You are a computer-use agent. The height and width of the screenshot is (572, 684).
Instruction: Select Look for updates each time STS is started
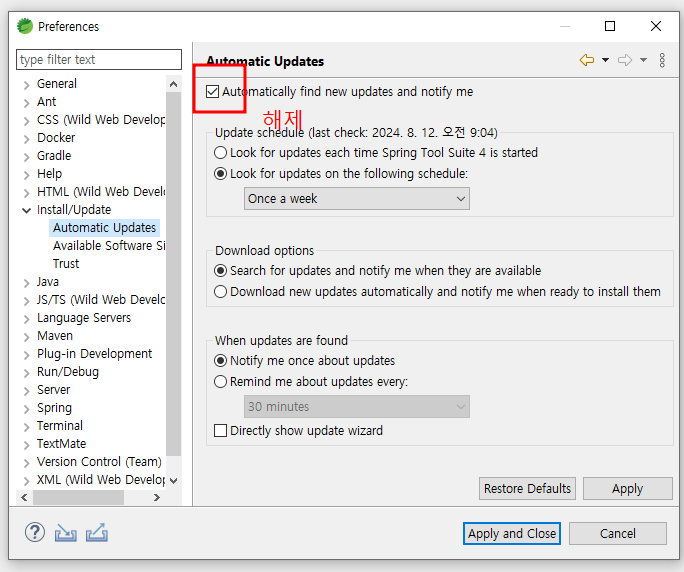(x=220, y=153)
